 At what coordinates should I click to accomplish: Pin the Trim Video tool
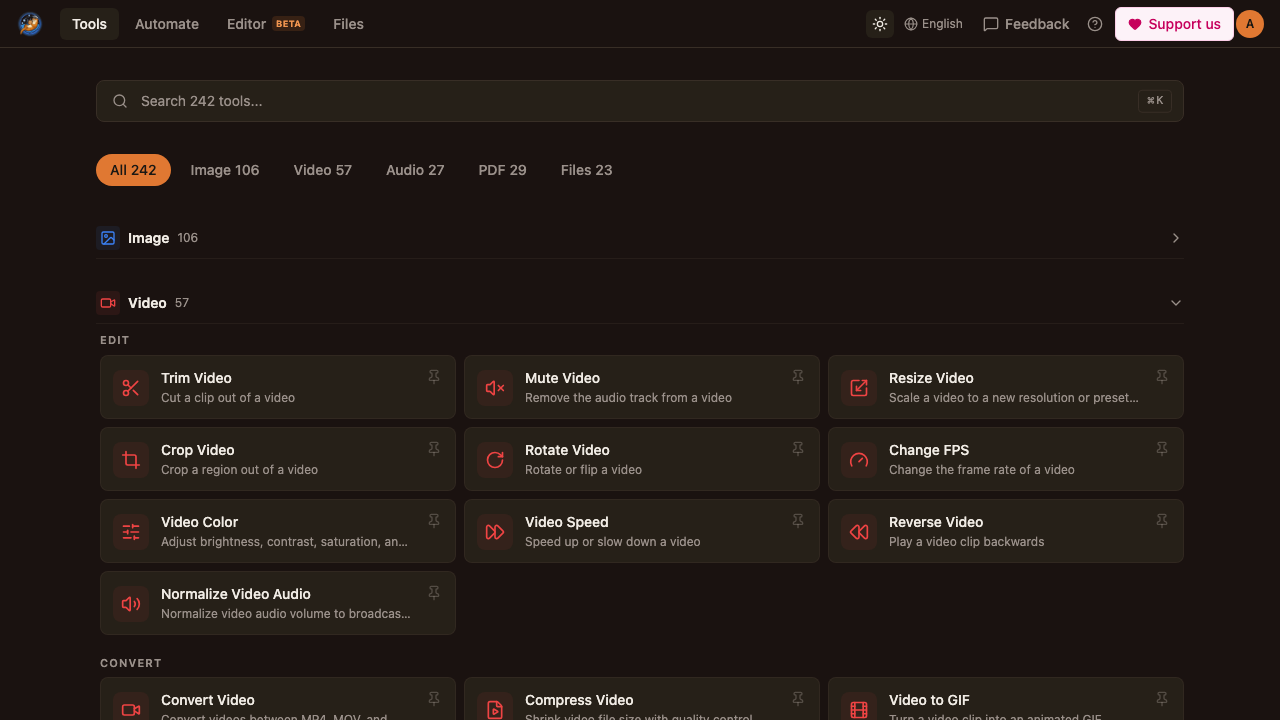[x=434, y=377]
